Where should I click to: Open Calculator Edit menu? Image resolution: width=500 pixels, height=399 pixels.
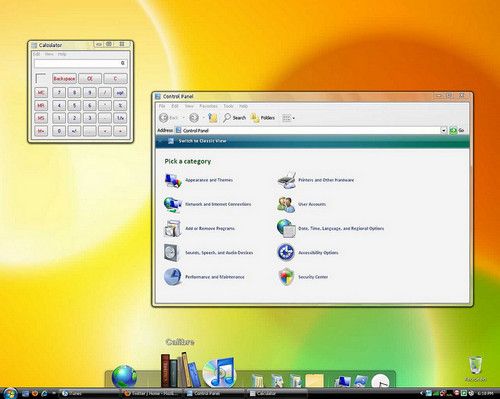pos(36,54)
